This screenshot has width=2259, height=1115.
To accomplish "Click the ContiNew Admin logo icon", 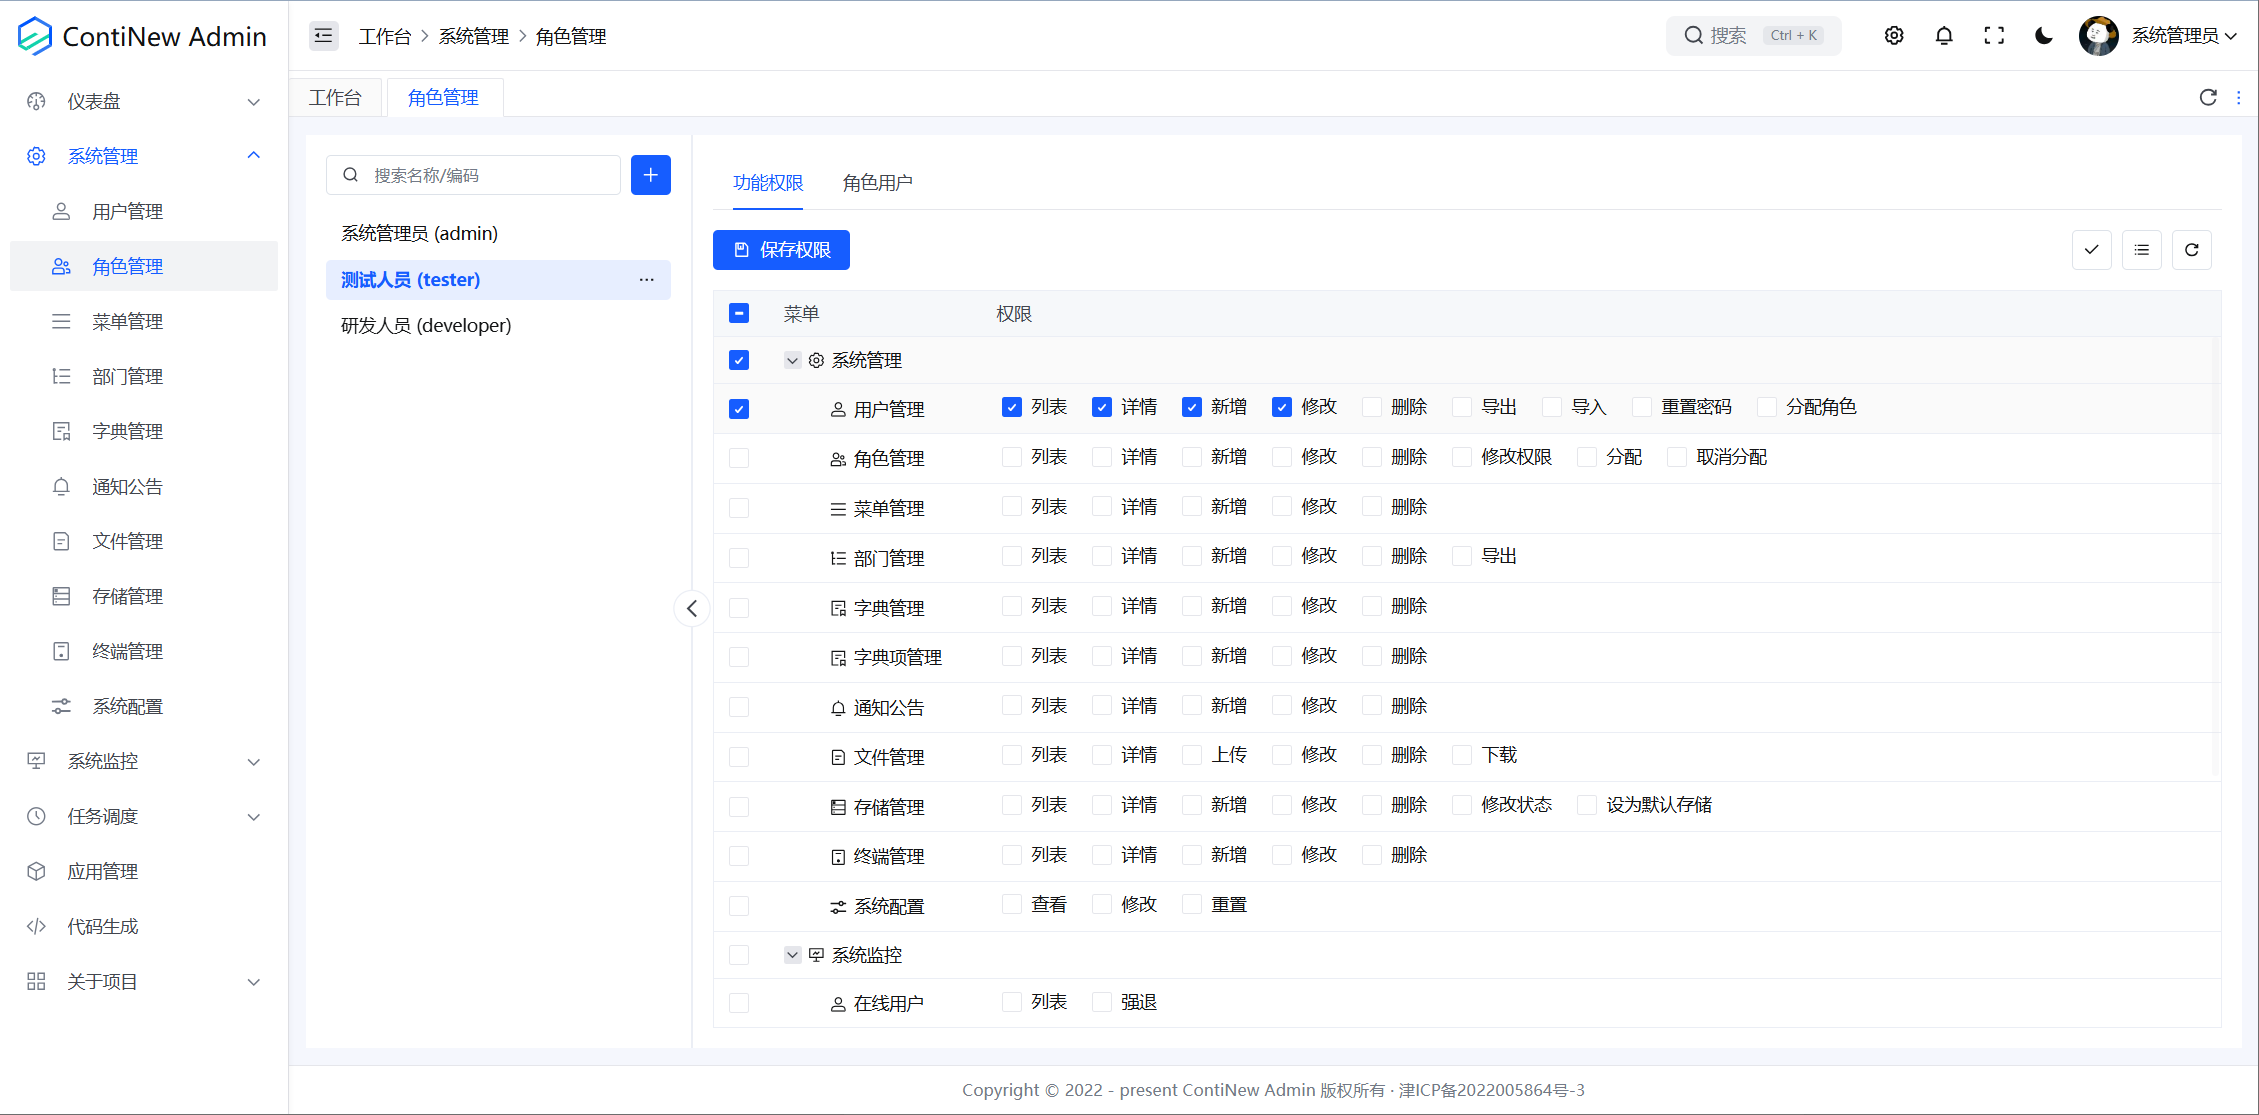I will click(35, 36).
